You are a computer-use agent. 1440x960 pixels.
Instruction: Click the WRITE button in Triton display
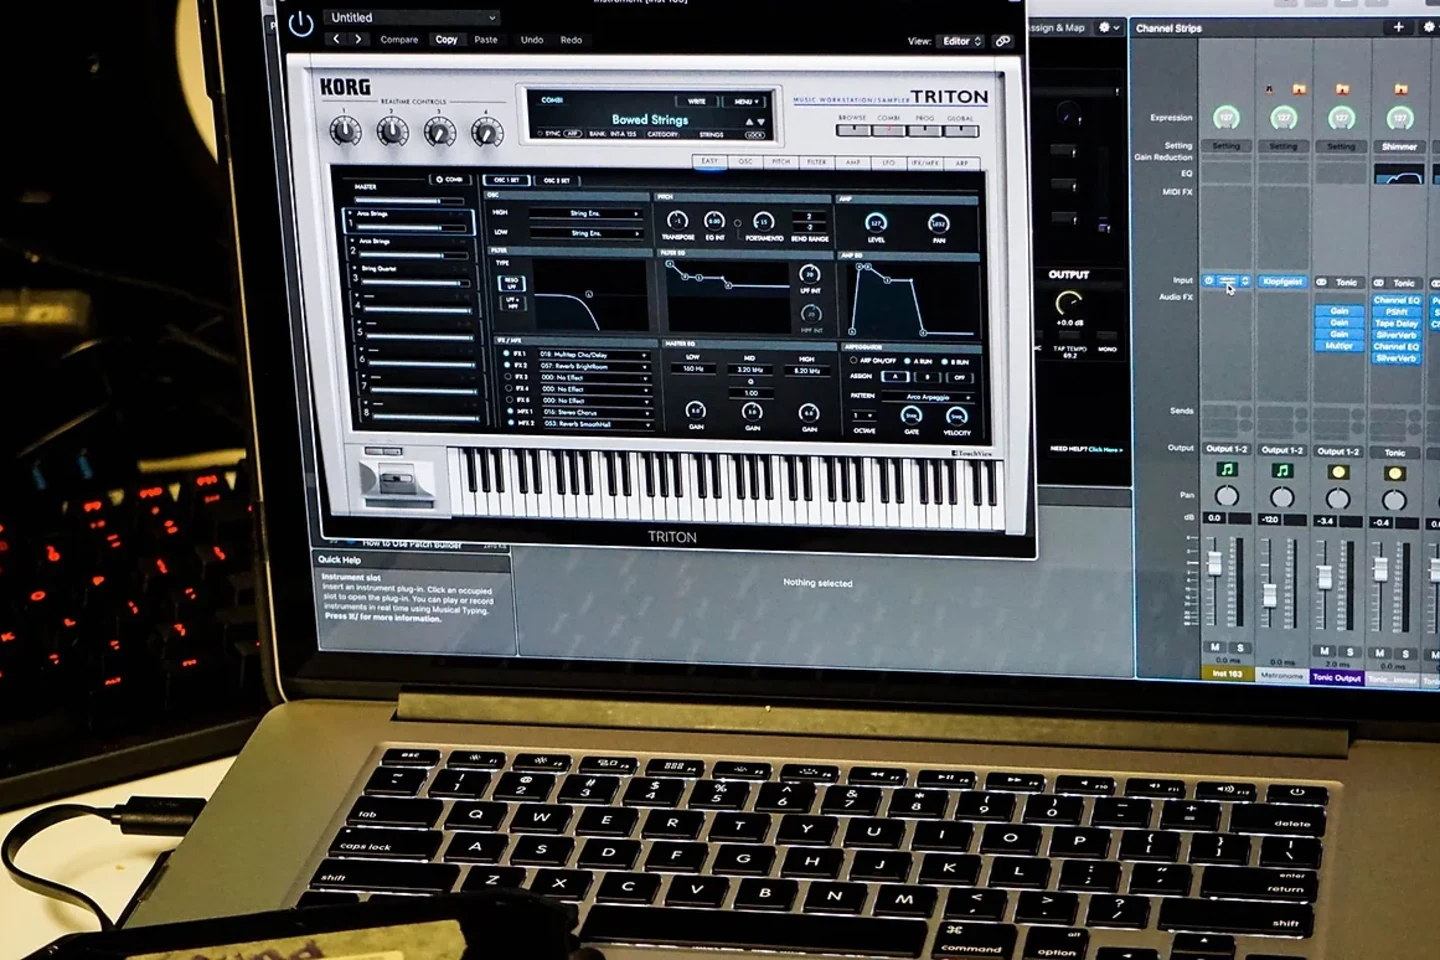coord(698,101)
